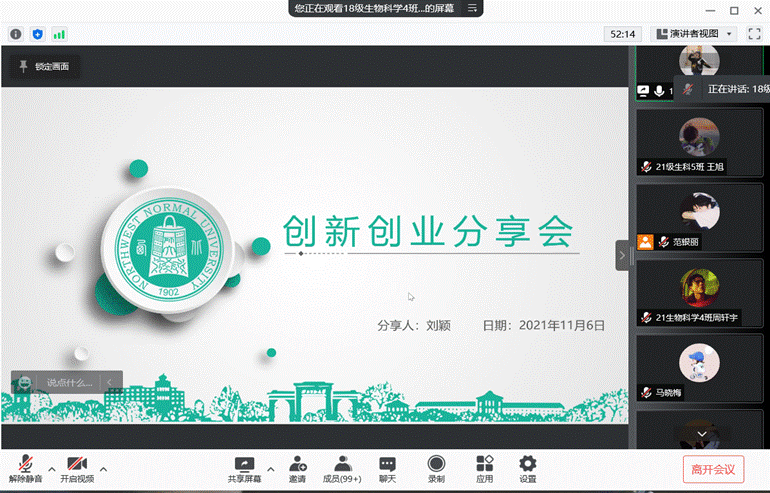Expand video options arrow beside 开启视频
The image size is (770, 493).
(x=103, y=467)
